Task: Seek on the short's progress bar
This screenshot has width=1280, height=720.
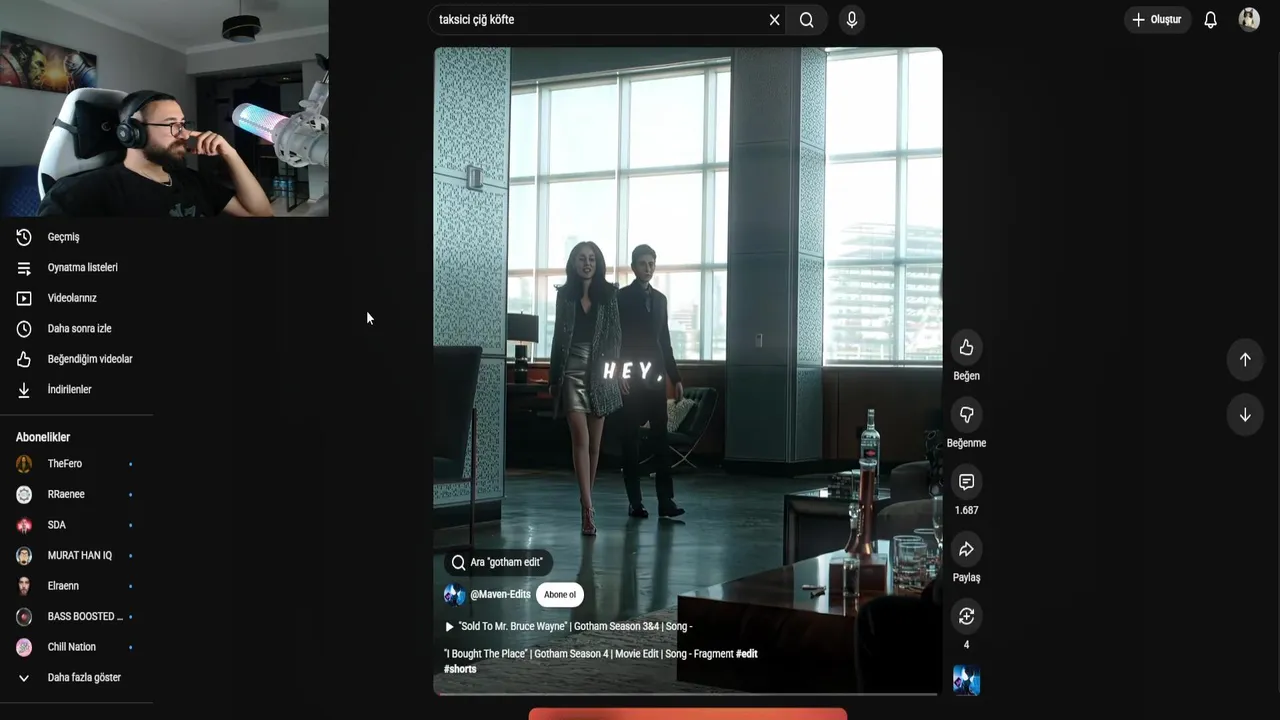Action: point(688,693)
